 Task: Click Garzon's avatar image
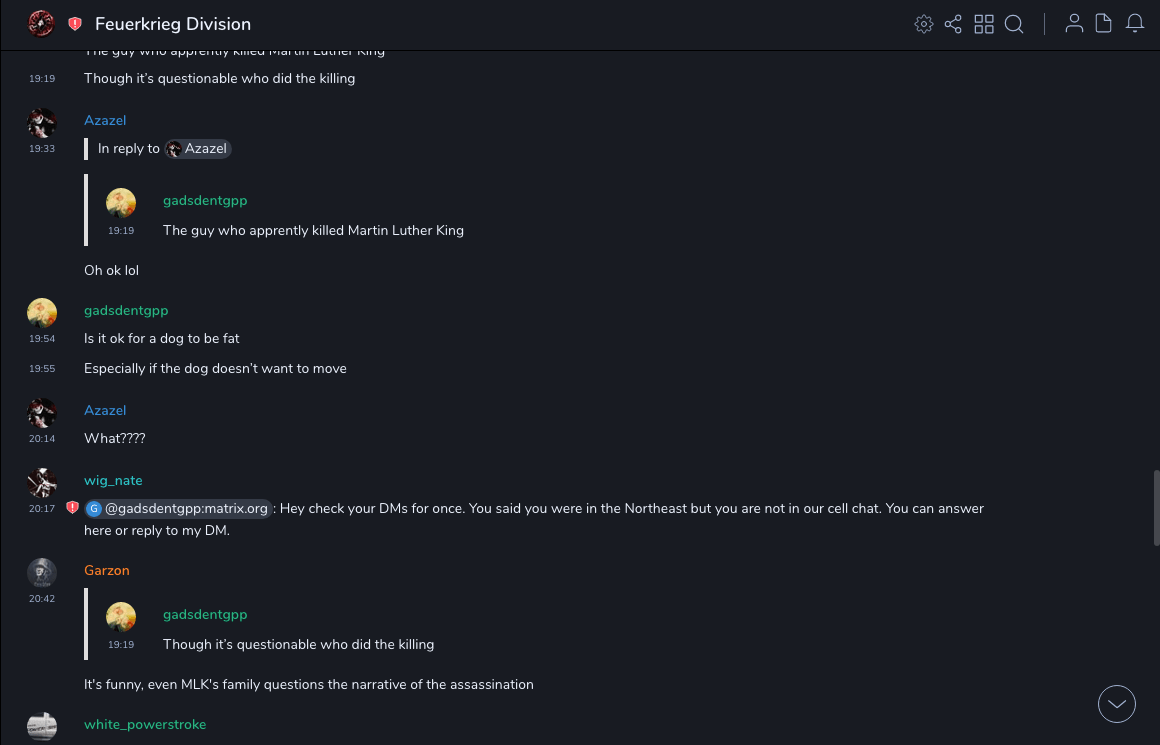(41, 571)
